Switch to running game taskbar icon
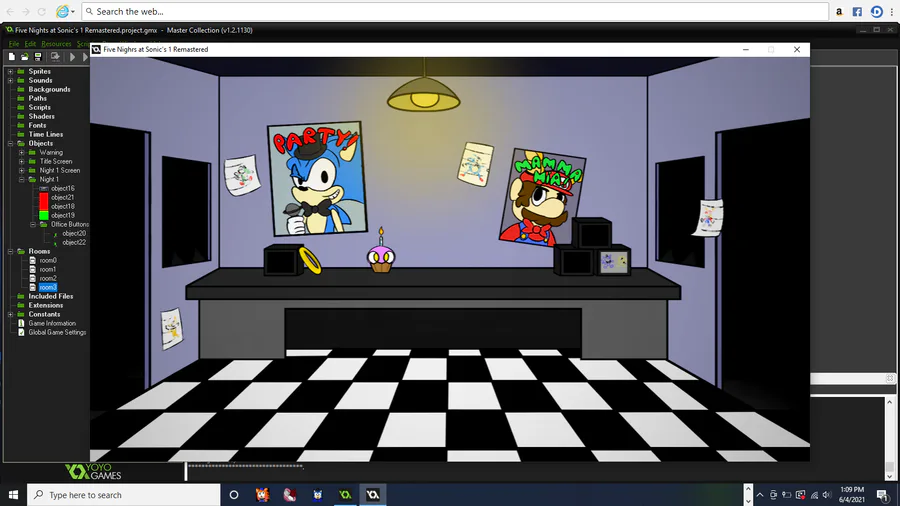This screenshot has height=506, width=900. (x=373, y=495)
